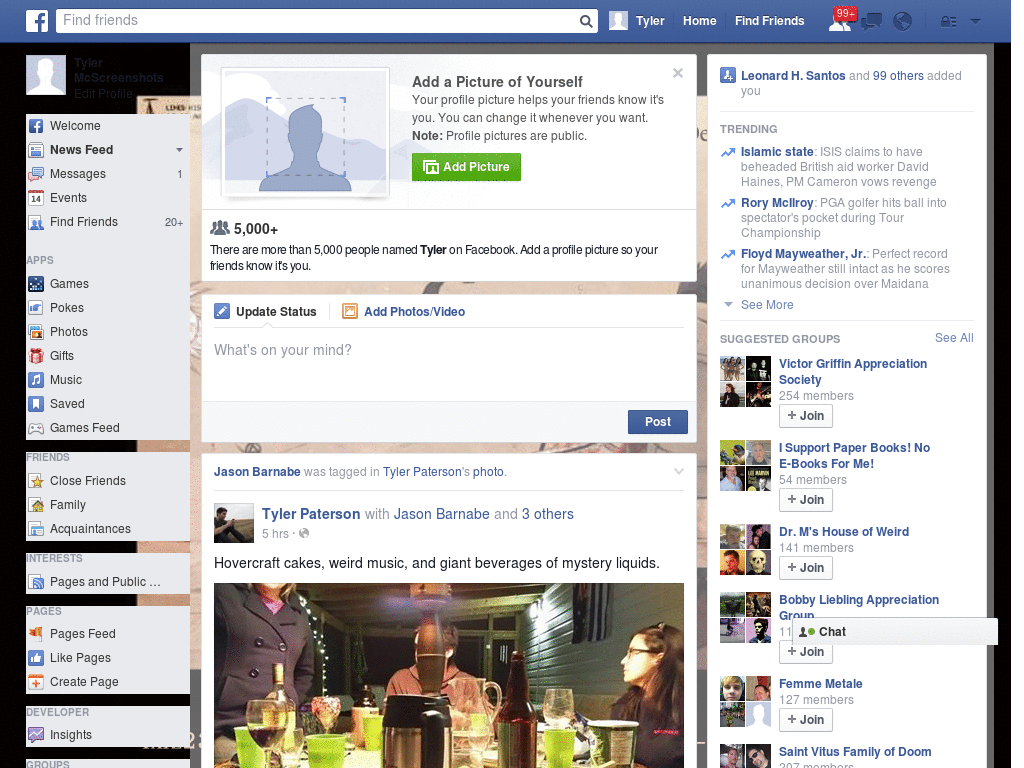
Task: Open the Chat bar
Action: [895, 632]
